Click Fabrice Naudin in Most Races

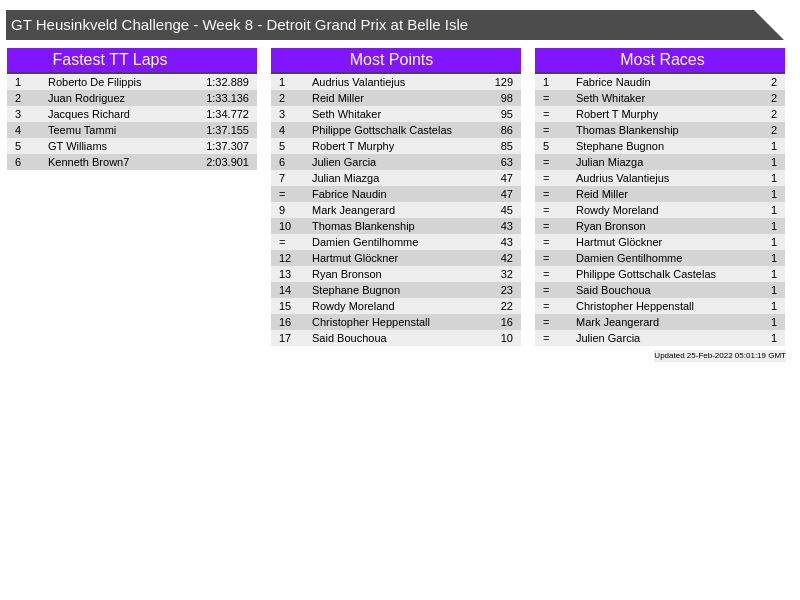[612, 82]
